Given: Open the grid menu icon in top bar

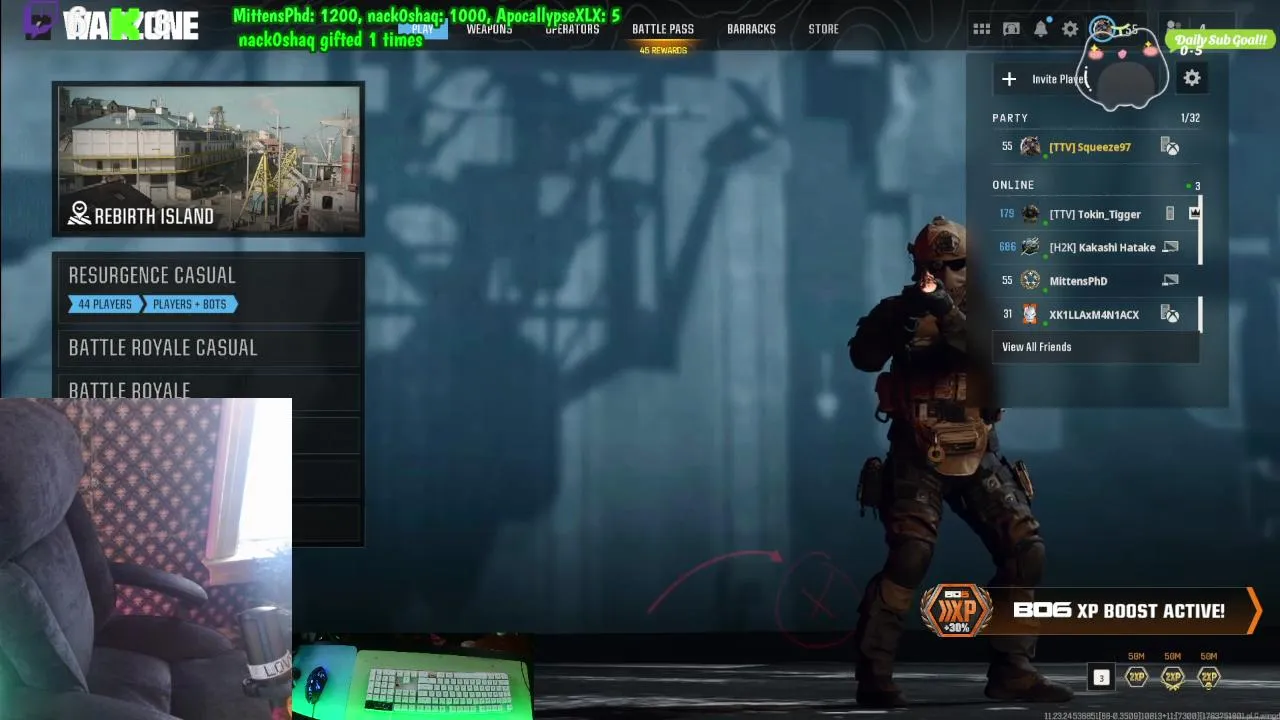Looking at the screenshot, I should point(982,29).
